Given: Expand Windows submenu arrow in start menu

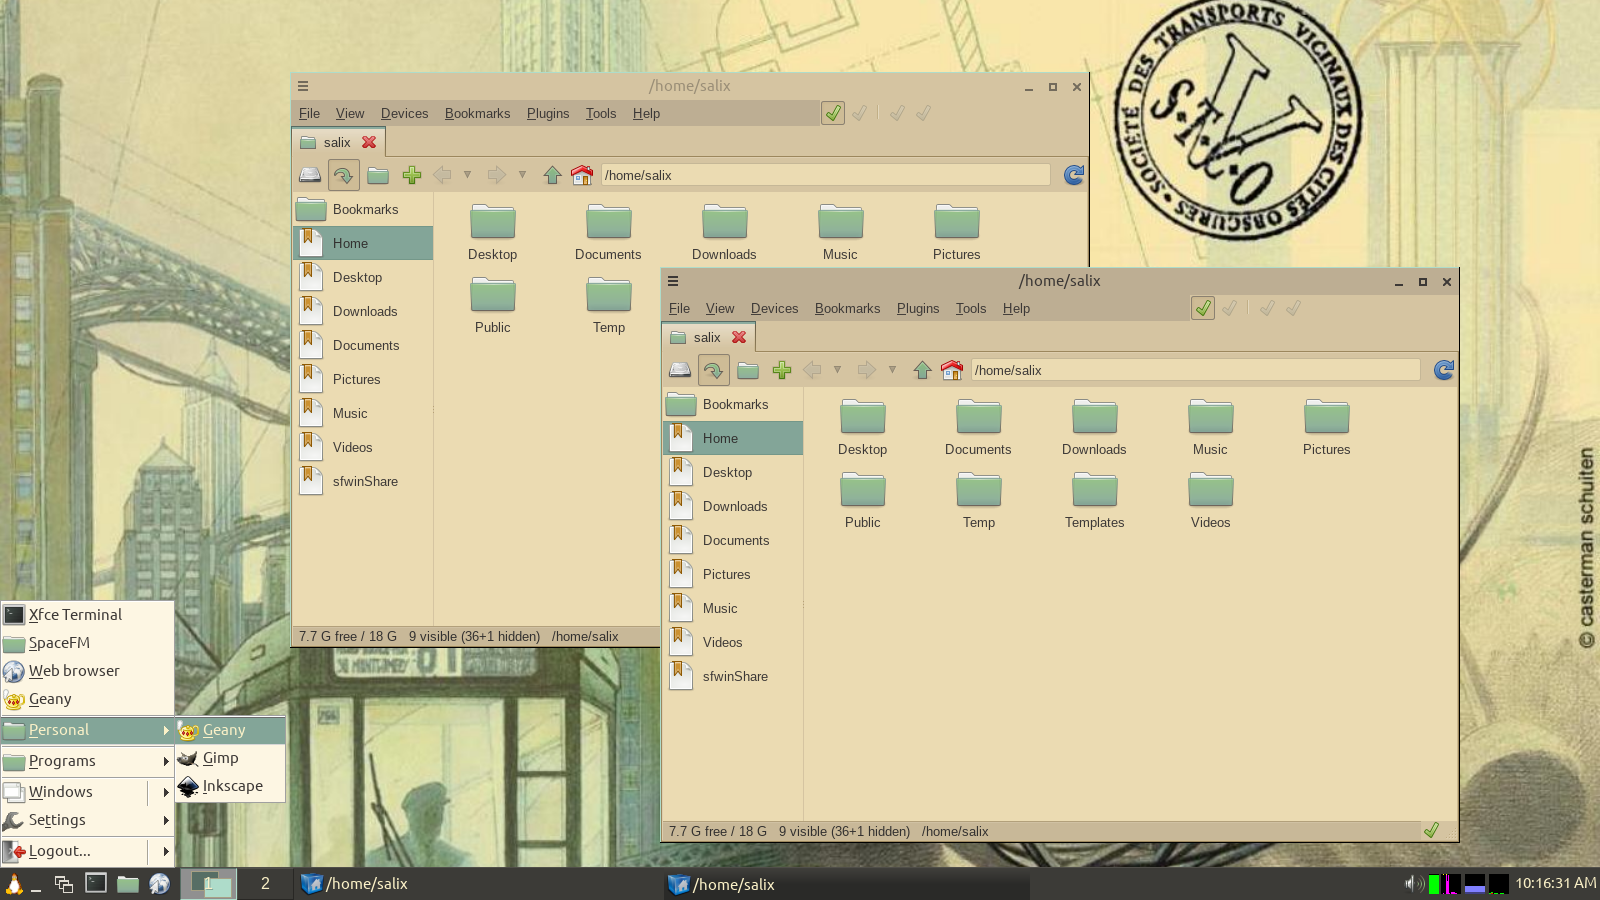Looking at the screenshot, I should [166, 792].
